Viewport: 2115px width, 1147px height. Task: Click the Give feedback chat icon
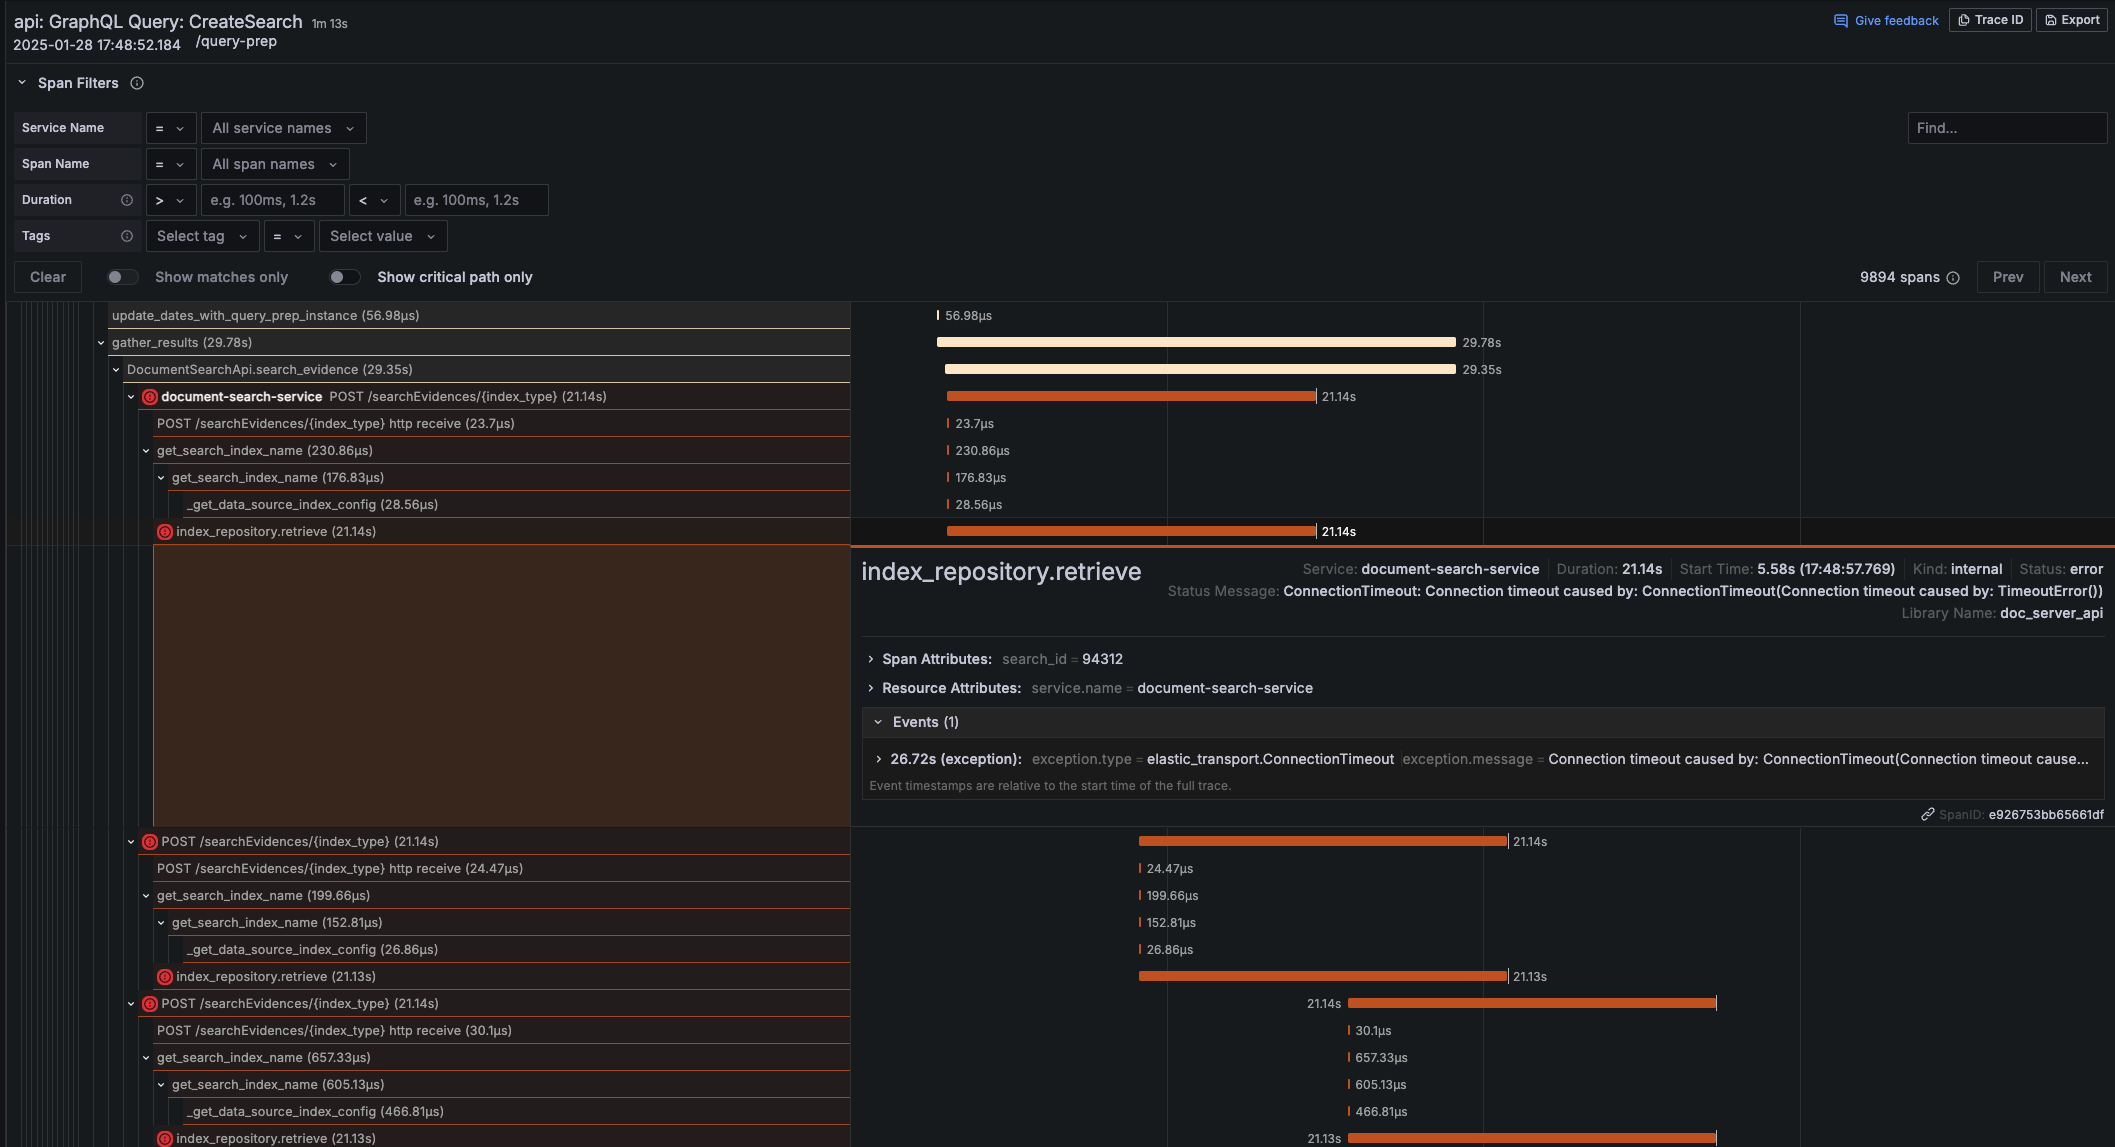point(1840,20)
